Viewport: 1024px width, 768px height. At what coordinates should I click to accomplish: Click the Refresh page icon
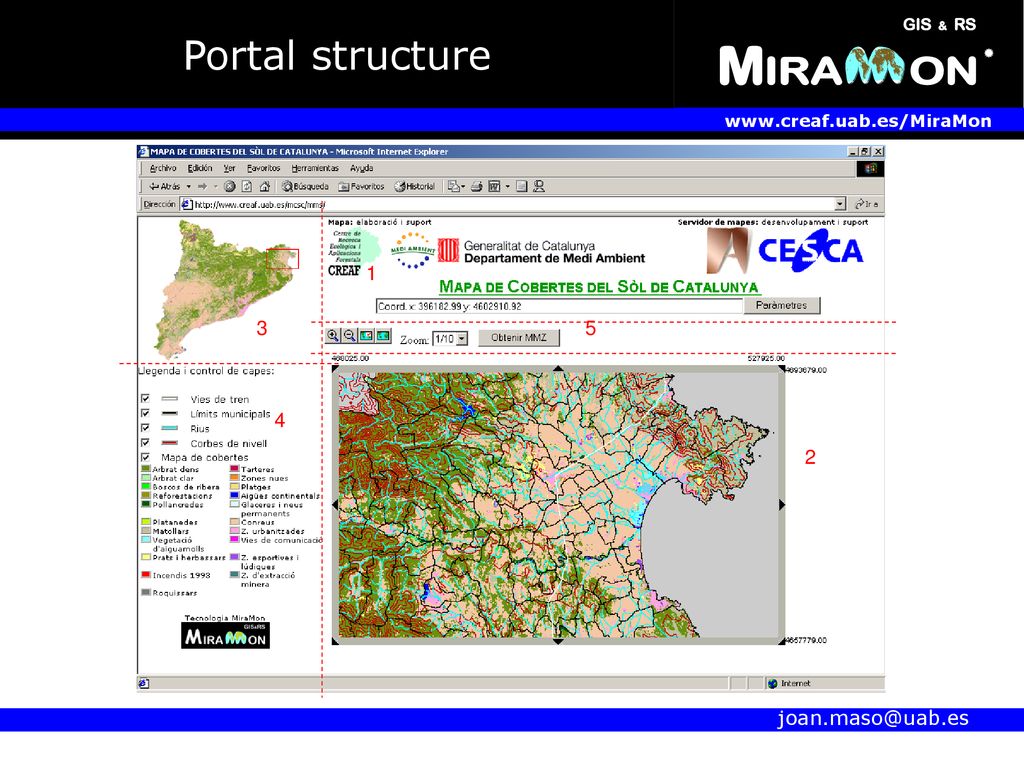[247, 186]
